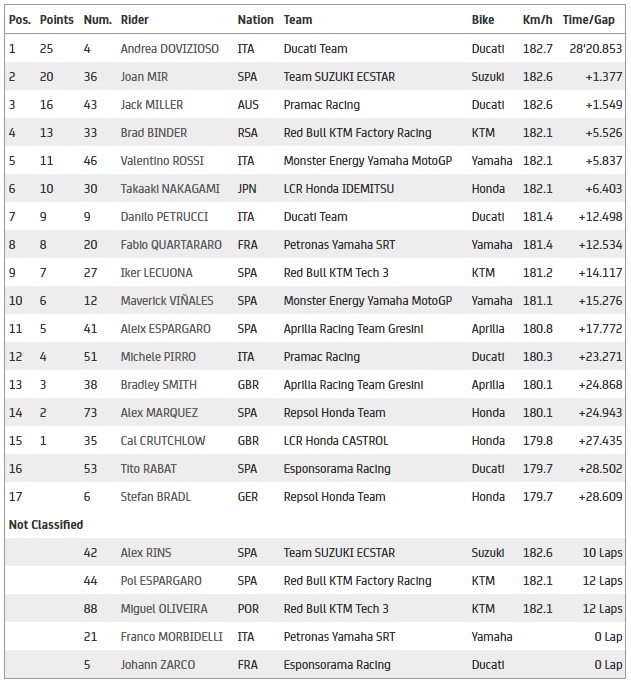Select the Points column header
The image size is (631, 684).
coord(56,20)
